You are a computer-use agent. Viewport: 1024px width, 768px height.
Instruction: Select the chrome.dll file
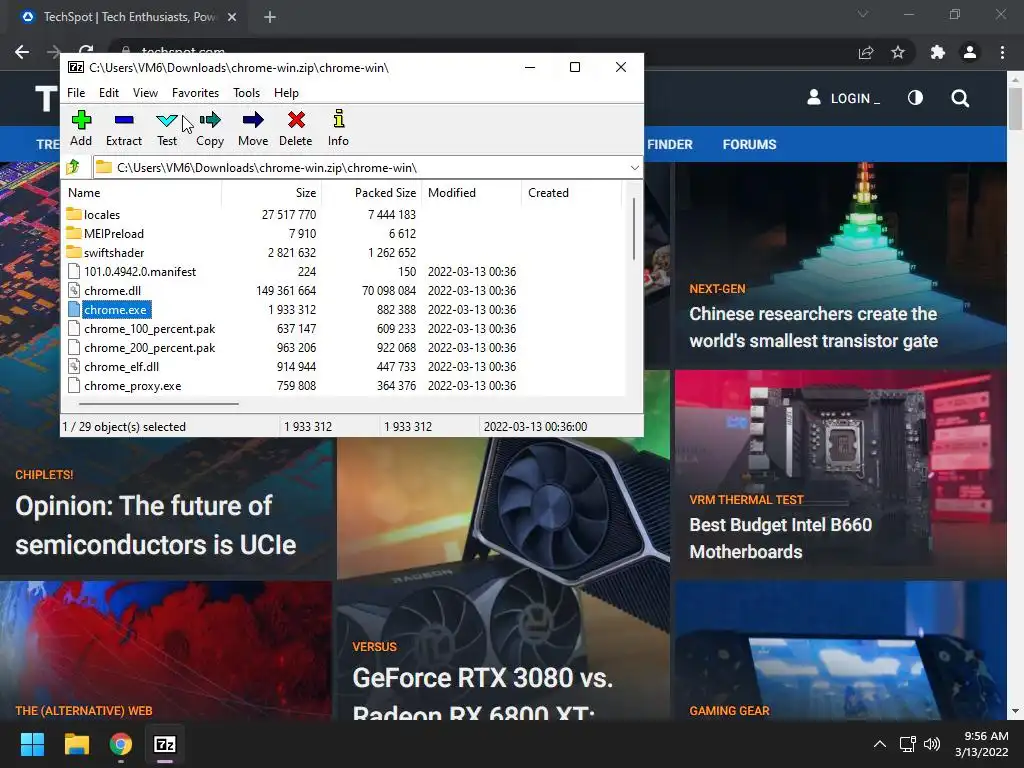pyautogui.click(x=112, y=291)
